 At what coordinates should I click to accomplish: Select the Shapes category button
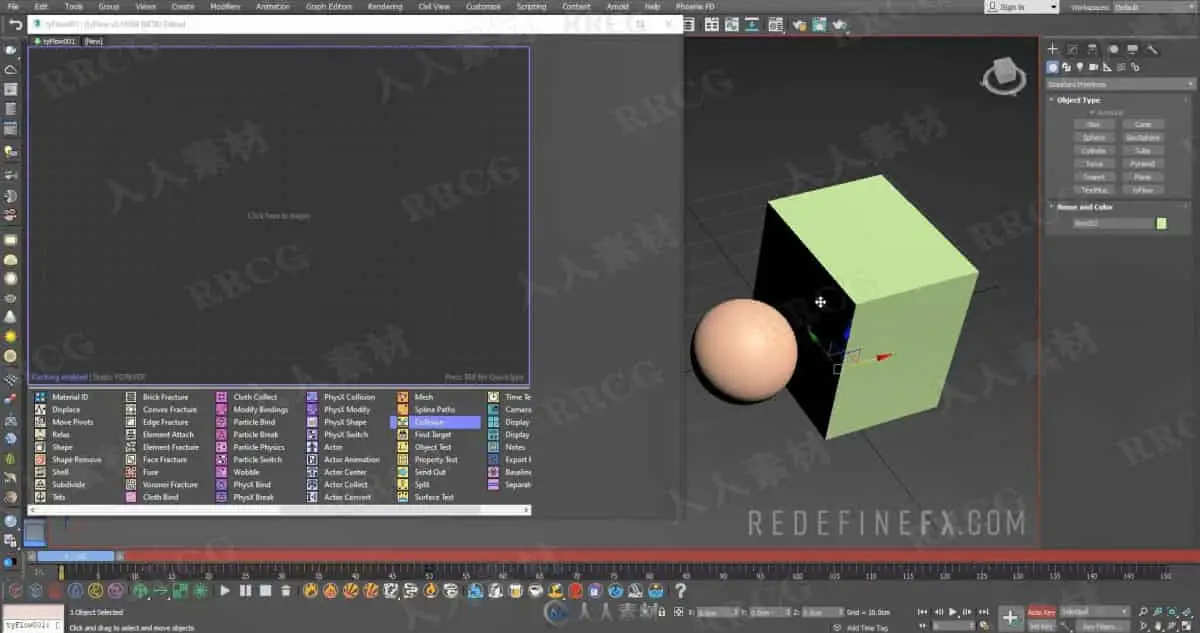1067,67
